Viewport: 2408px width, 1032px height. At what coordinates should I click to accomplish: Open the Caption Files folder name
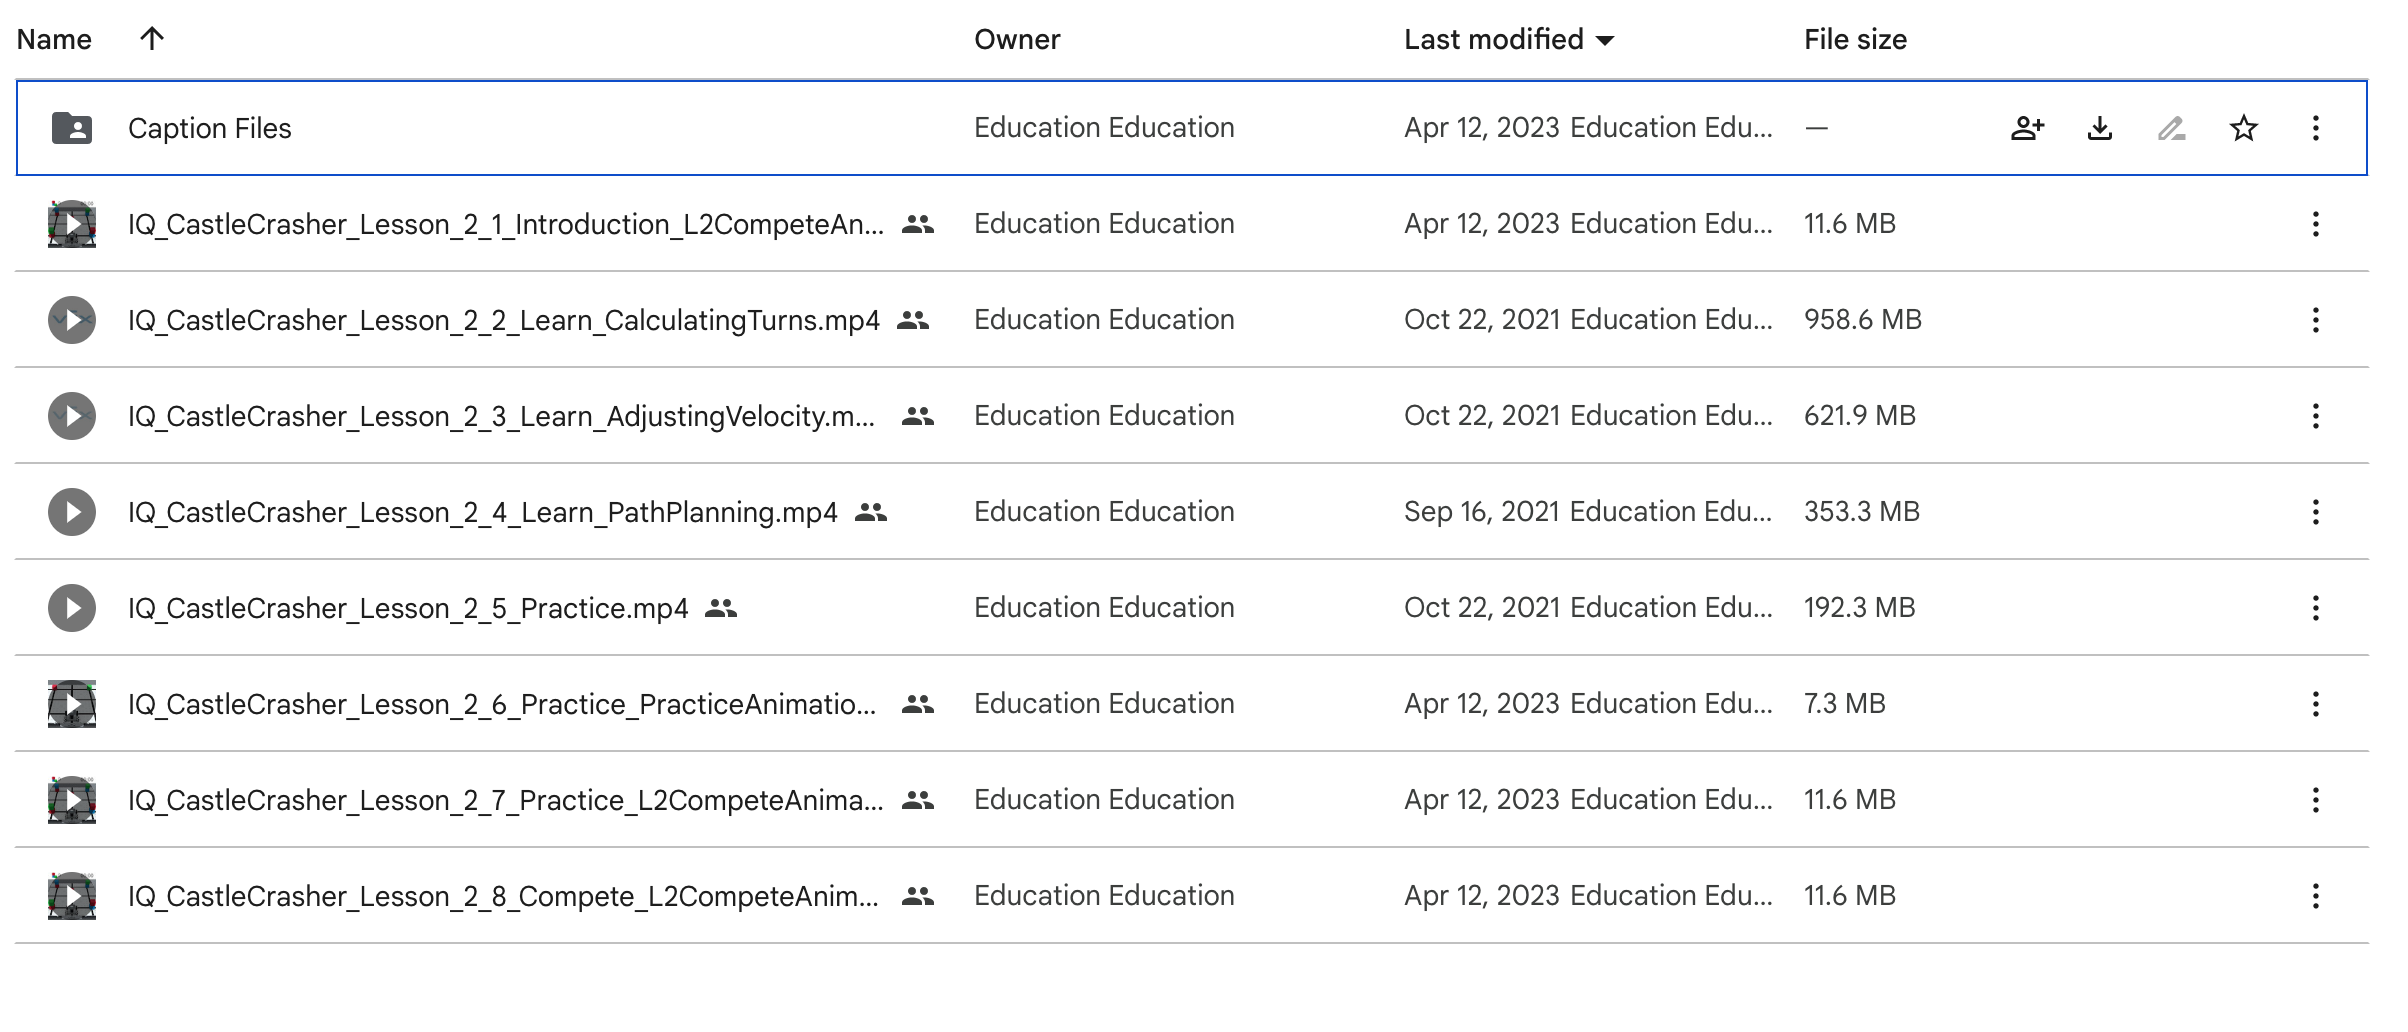(210, 128)
